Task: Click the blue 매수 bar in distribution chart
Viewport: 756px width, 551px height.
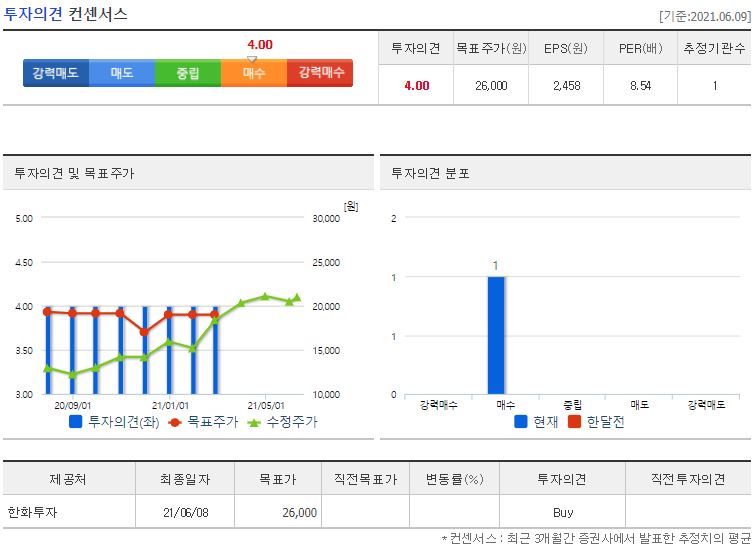Action: coord(496,336)
